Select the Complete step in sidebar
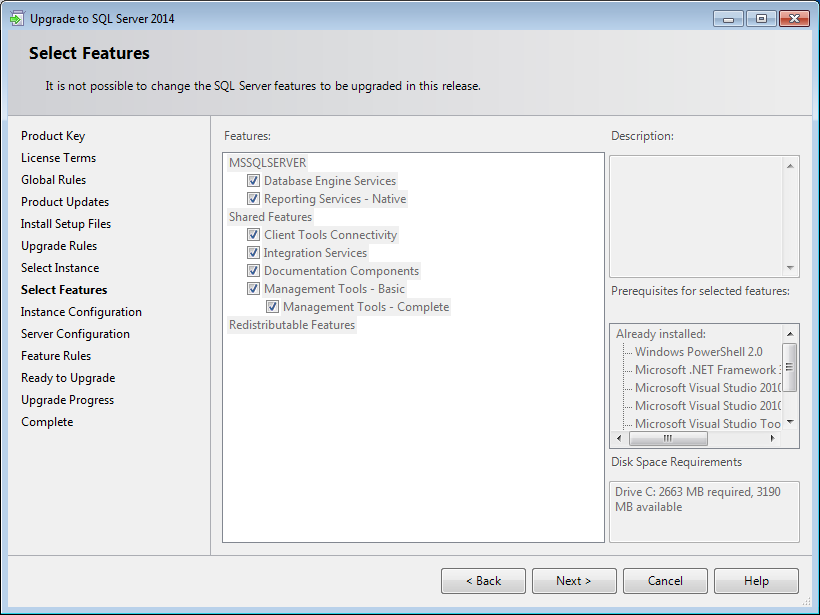This screenshot has height=615, width=820. pos(47,422)
